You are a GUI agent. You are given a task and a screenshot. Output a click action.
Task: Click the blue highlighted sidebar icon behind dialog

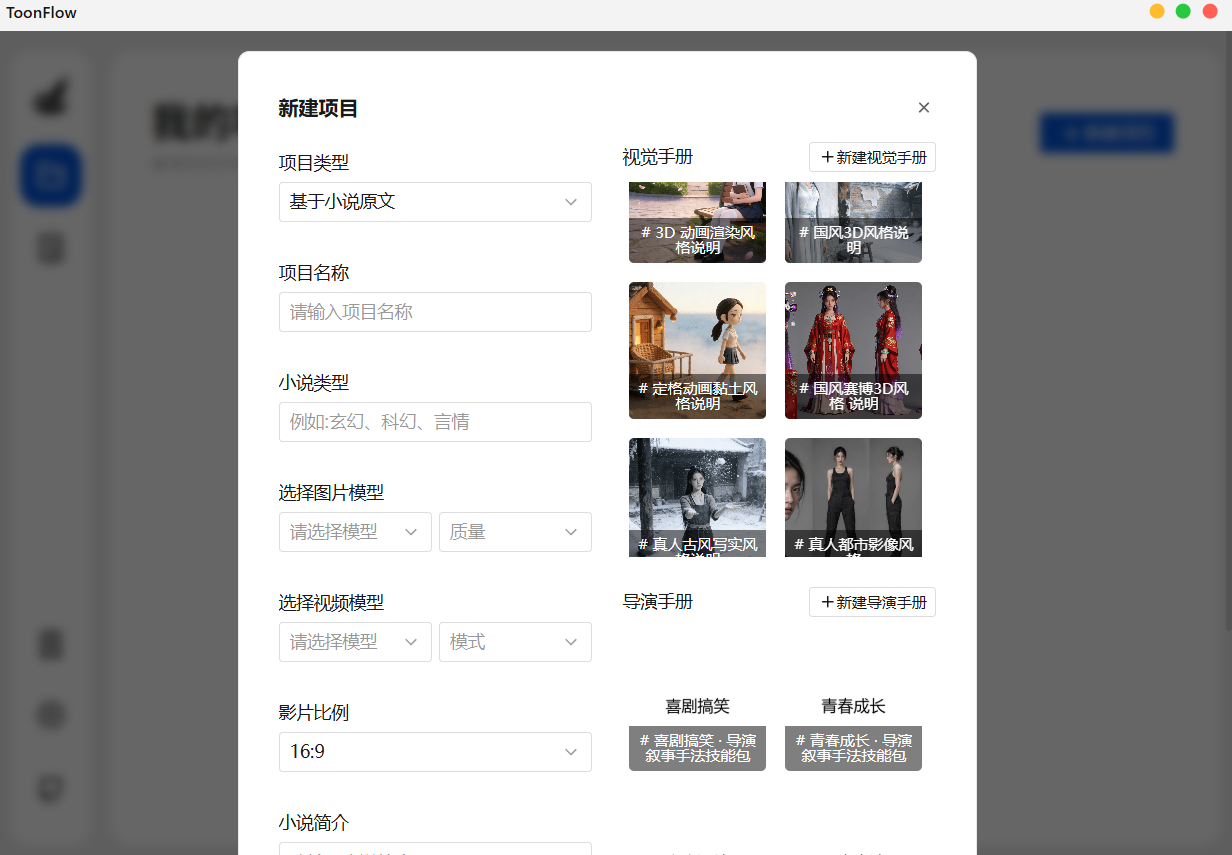[51, 176]
